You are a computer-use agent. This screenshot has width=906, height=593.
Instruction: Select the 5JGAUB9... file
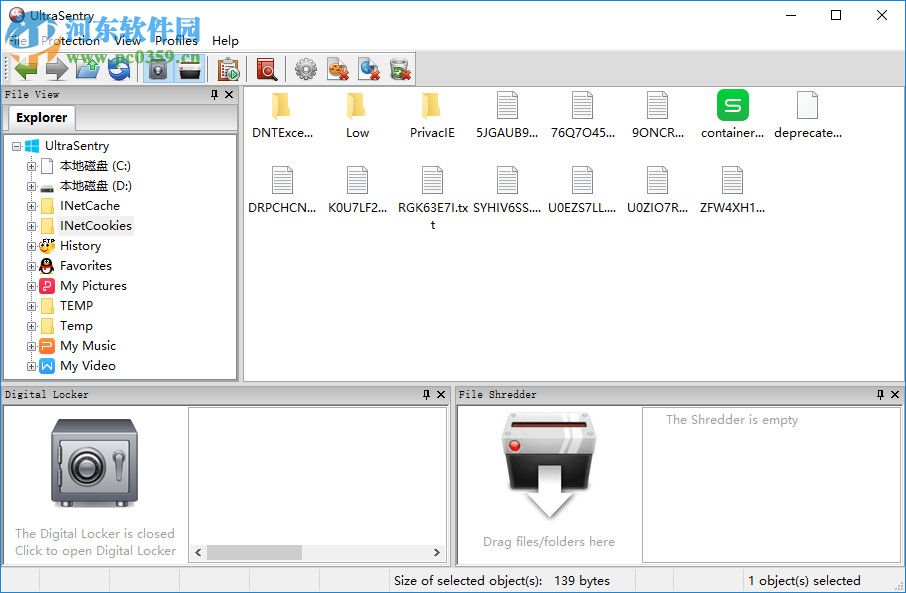tap(507, 116)
